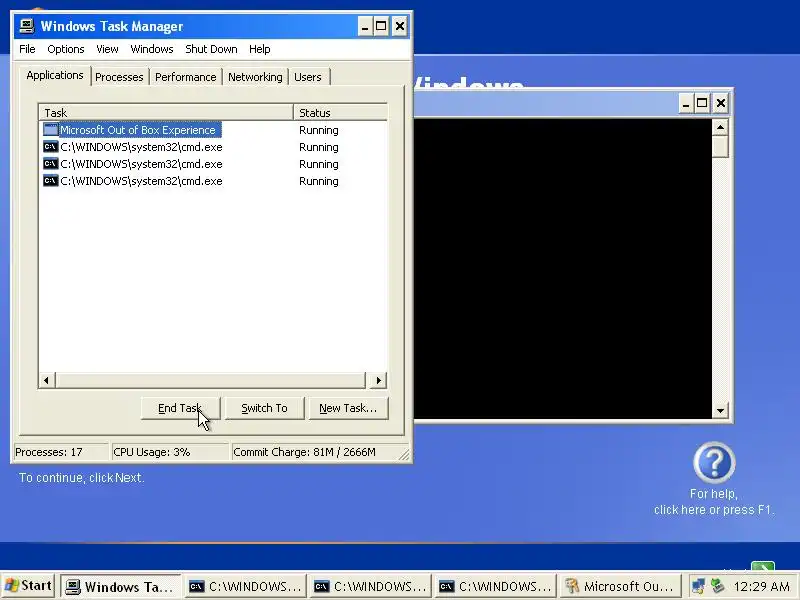The image size is (800, 600).
Task: Open the View menu
Action: click(x=107, y=49)
